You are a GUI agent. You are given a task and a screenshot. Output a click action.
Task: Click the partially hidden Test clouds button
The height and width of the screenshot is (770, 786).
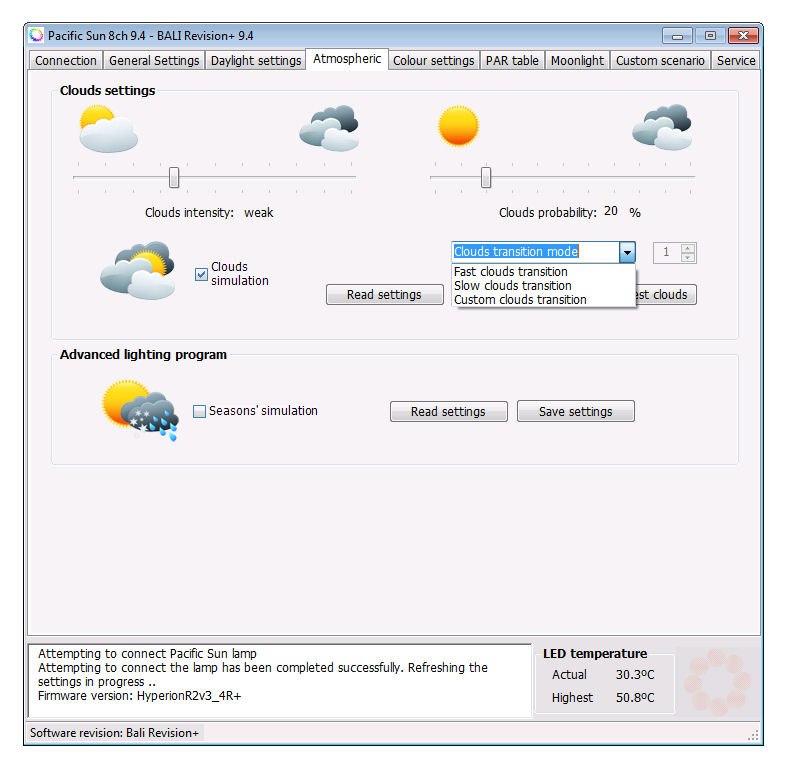[x=666, y=295]
